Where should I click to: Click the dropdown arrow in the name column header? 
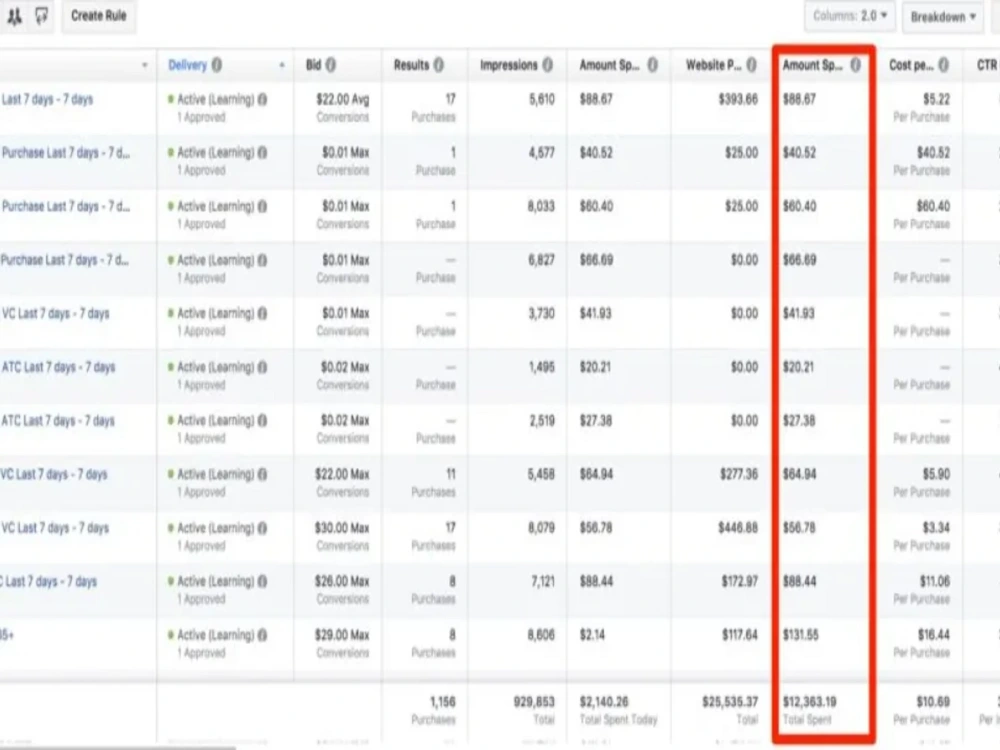145,65
